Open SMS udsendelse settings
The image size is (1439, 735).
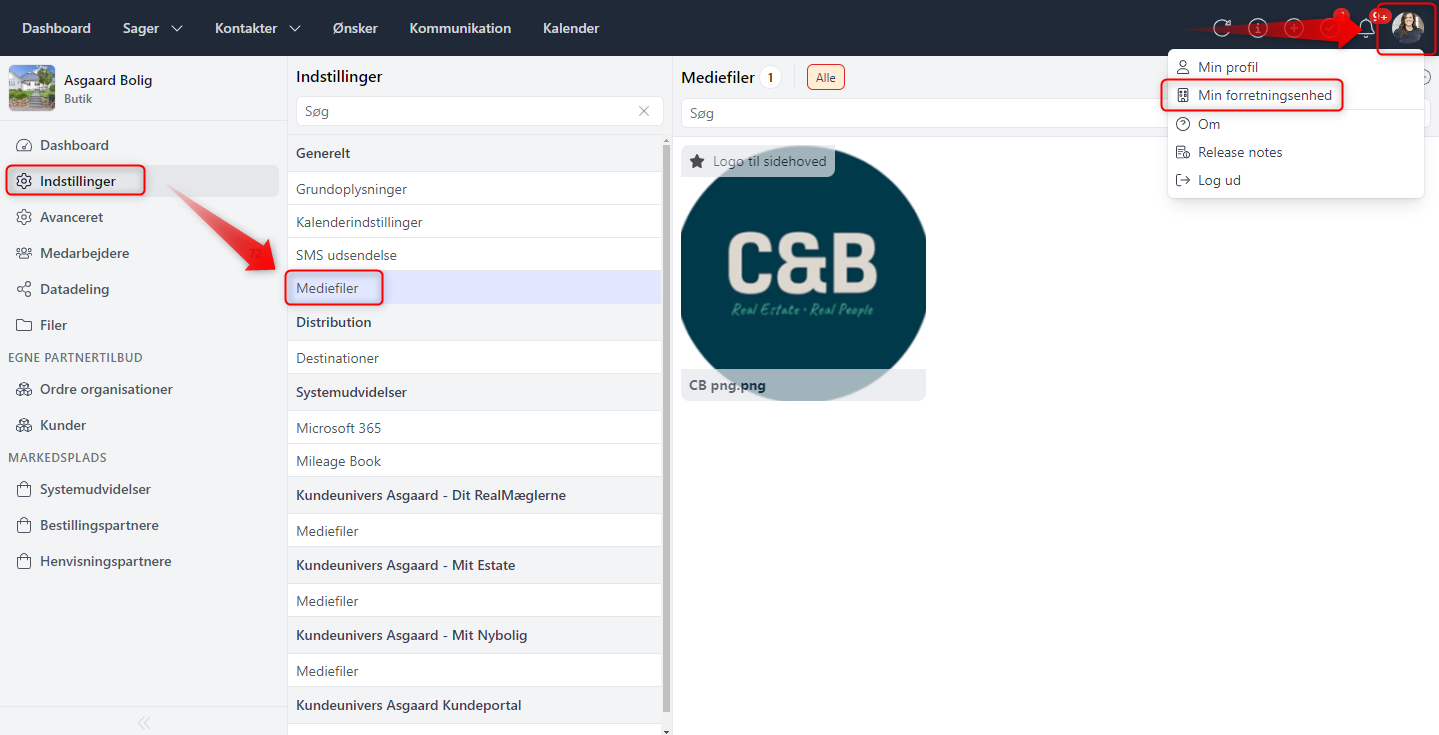474,255
